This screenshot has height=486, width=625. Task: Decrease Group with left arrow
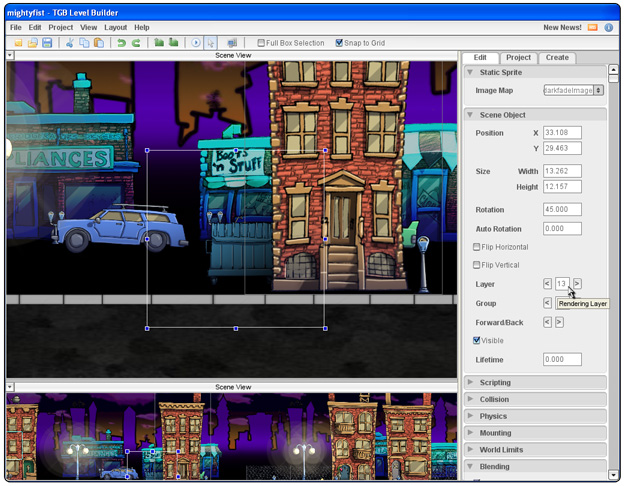(x=547, y=303)
